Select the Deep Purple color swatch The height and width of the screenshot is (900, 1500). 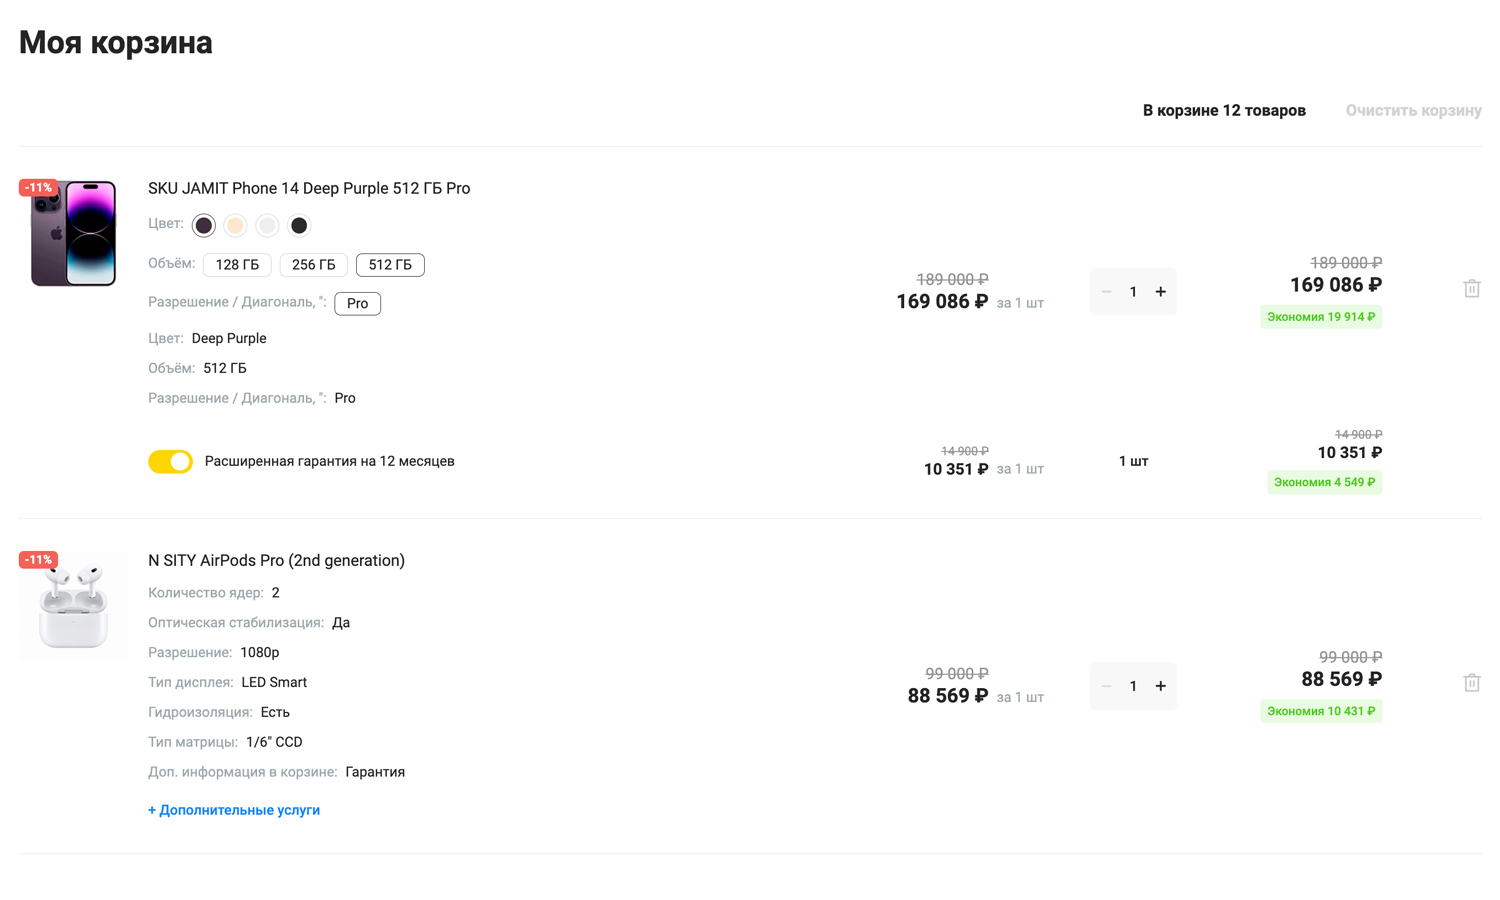[x=204, y=225]
